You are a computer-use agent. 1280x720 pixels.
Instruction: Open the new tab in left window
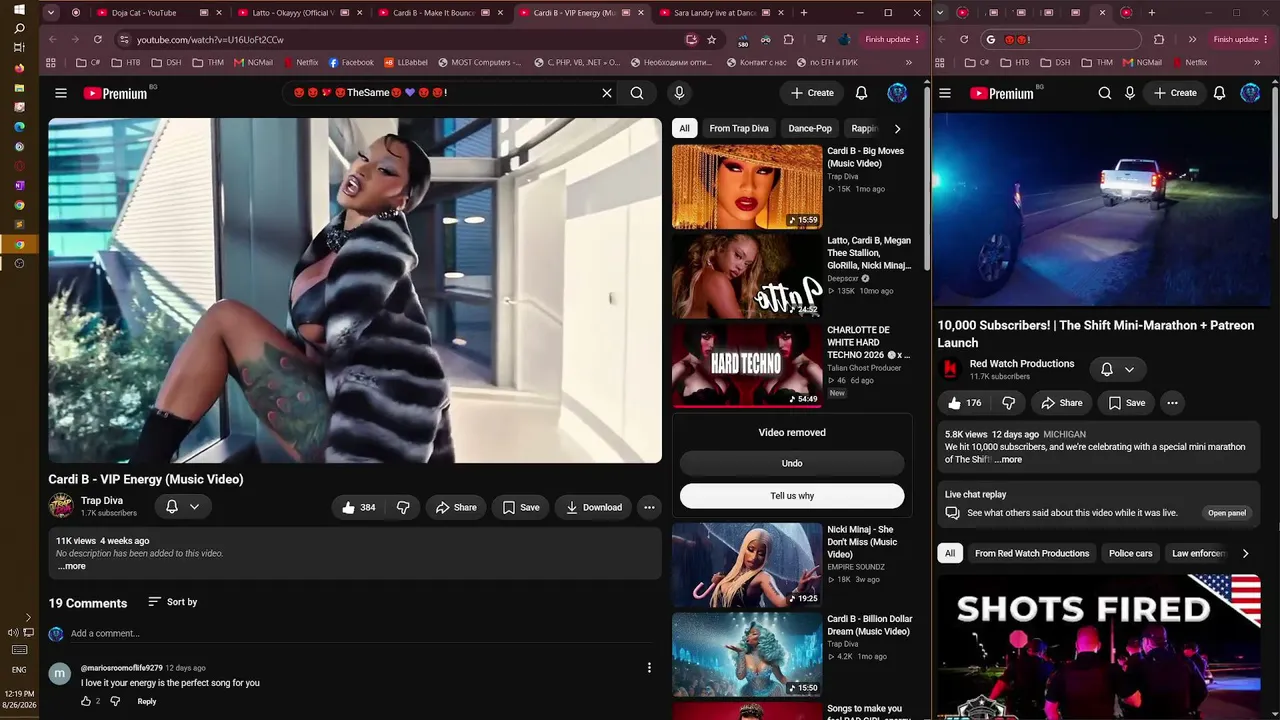pyautogui.click(x=803, y=13)
